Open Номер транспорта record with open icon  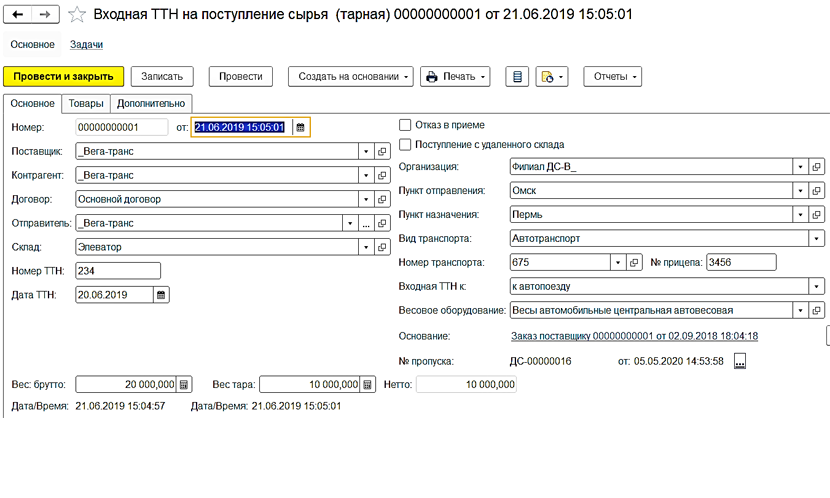[x=634, y=262]
